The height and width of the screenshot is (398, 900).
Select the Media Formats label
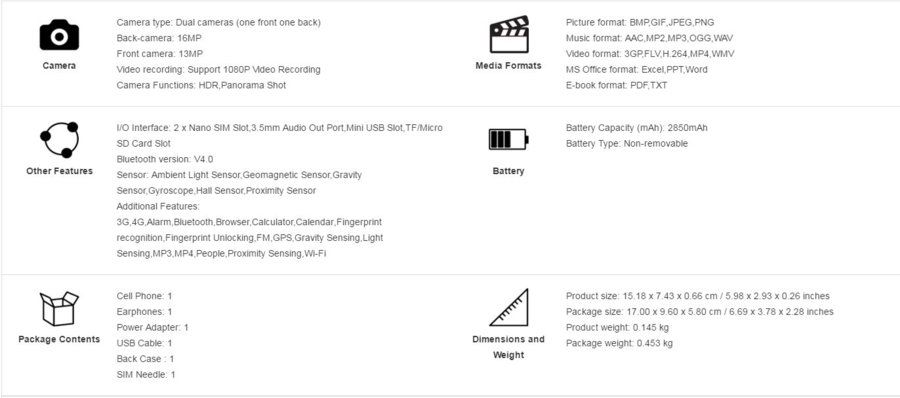508,66
